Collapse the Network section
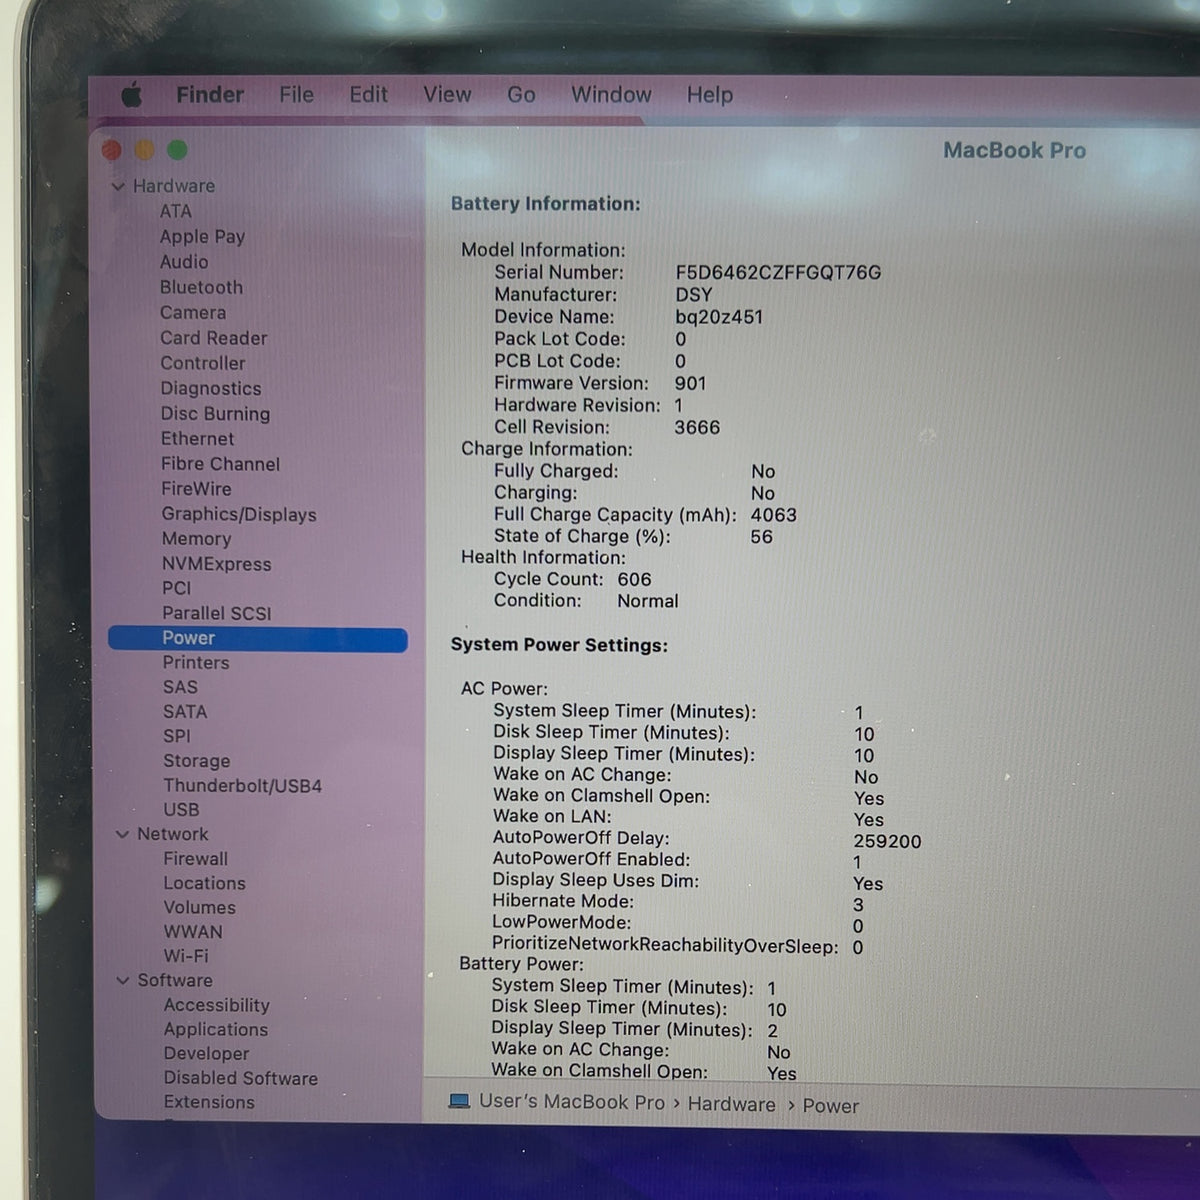 [x=122, y=834]
